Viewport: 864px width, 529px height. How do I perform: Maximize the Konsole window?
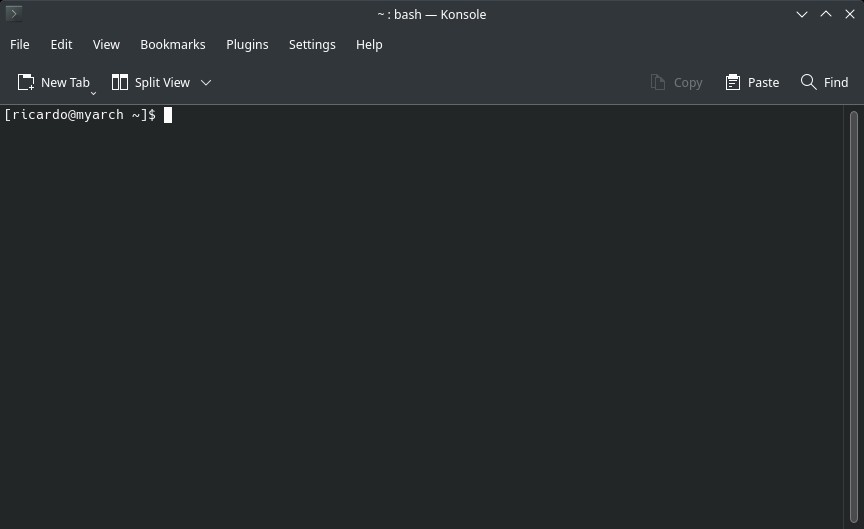[825, 14]
